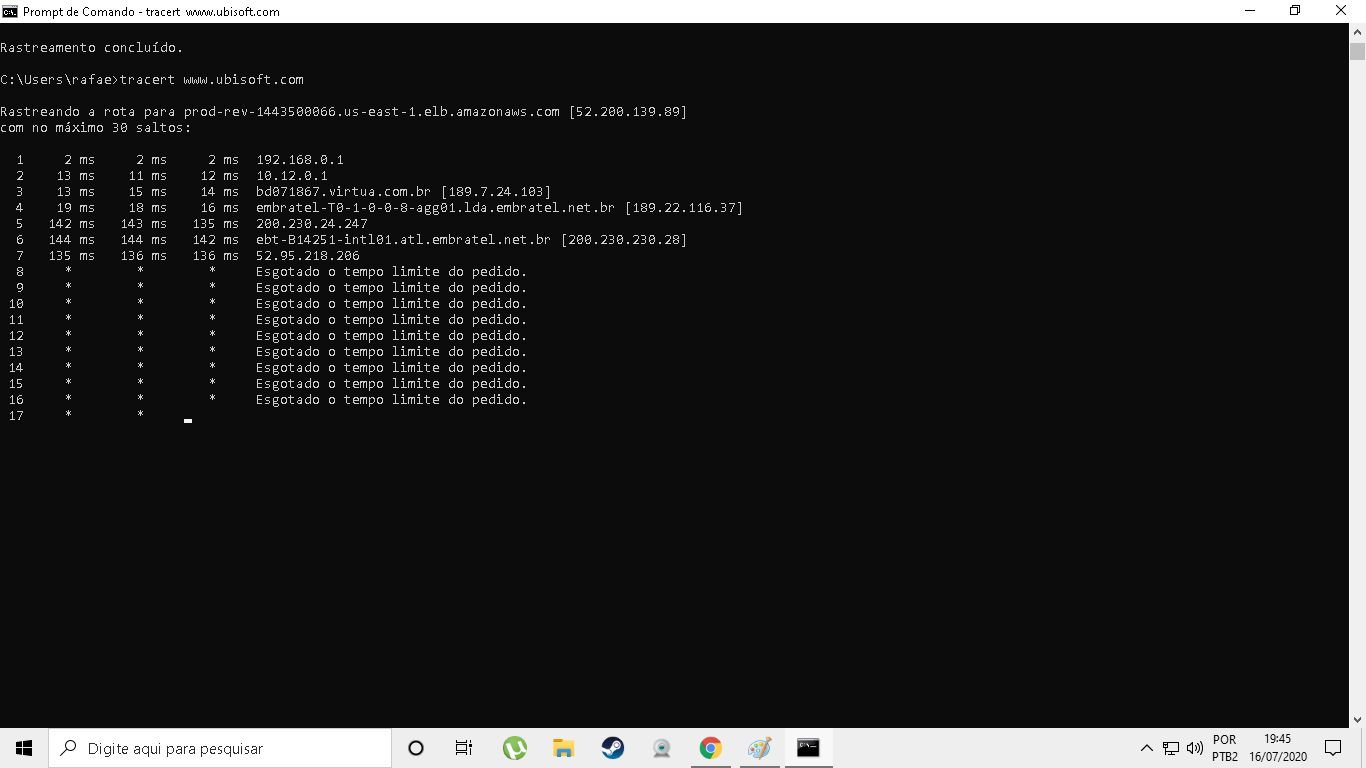This screenshot has width=1366, height=768.
Task: Click the taskbar search box
Action: pos(220,748)
